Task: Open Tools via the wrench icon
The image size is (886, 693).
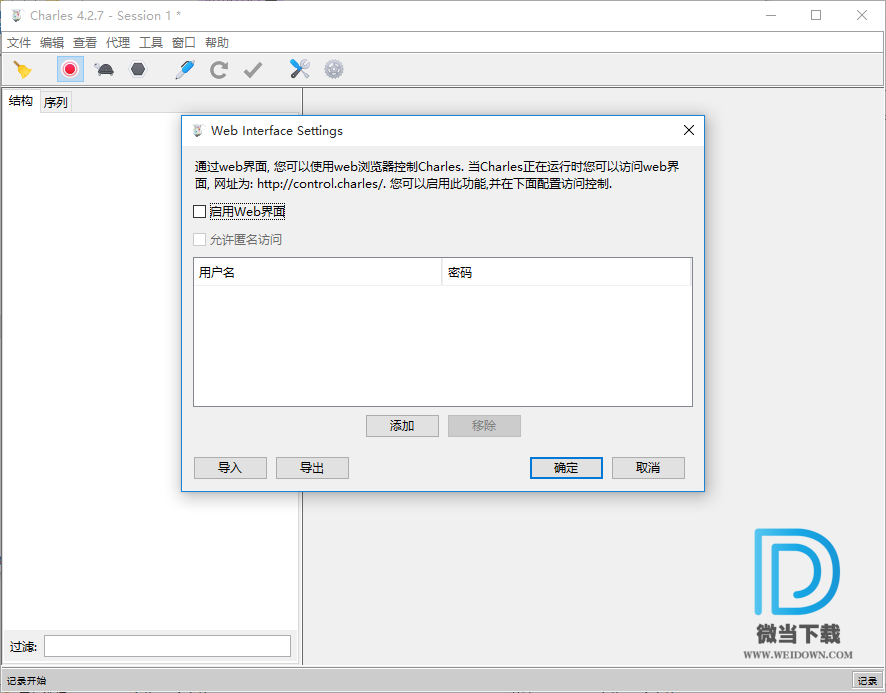Action: 299,69
